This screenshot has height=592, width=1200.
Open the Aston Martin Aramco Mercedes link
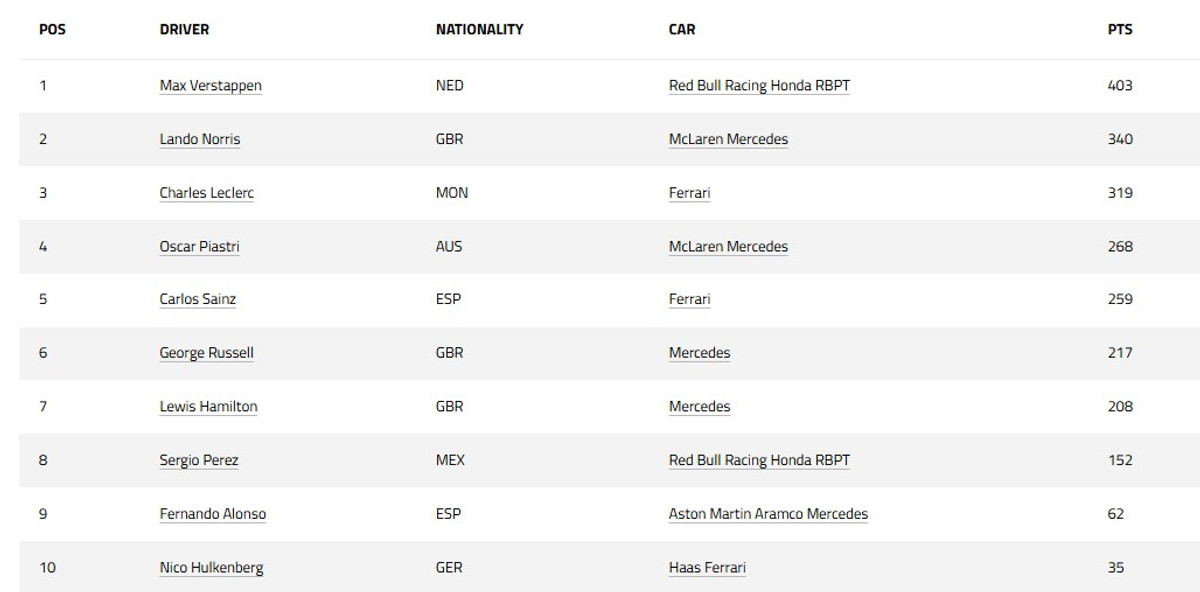768,514
